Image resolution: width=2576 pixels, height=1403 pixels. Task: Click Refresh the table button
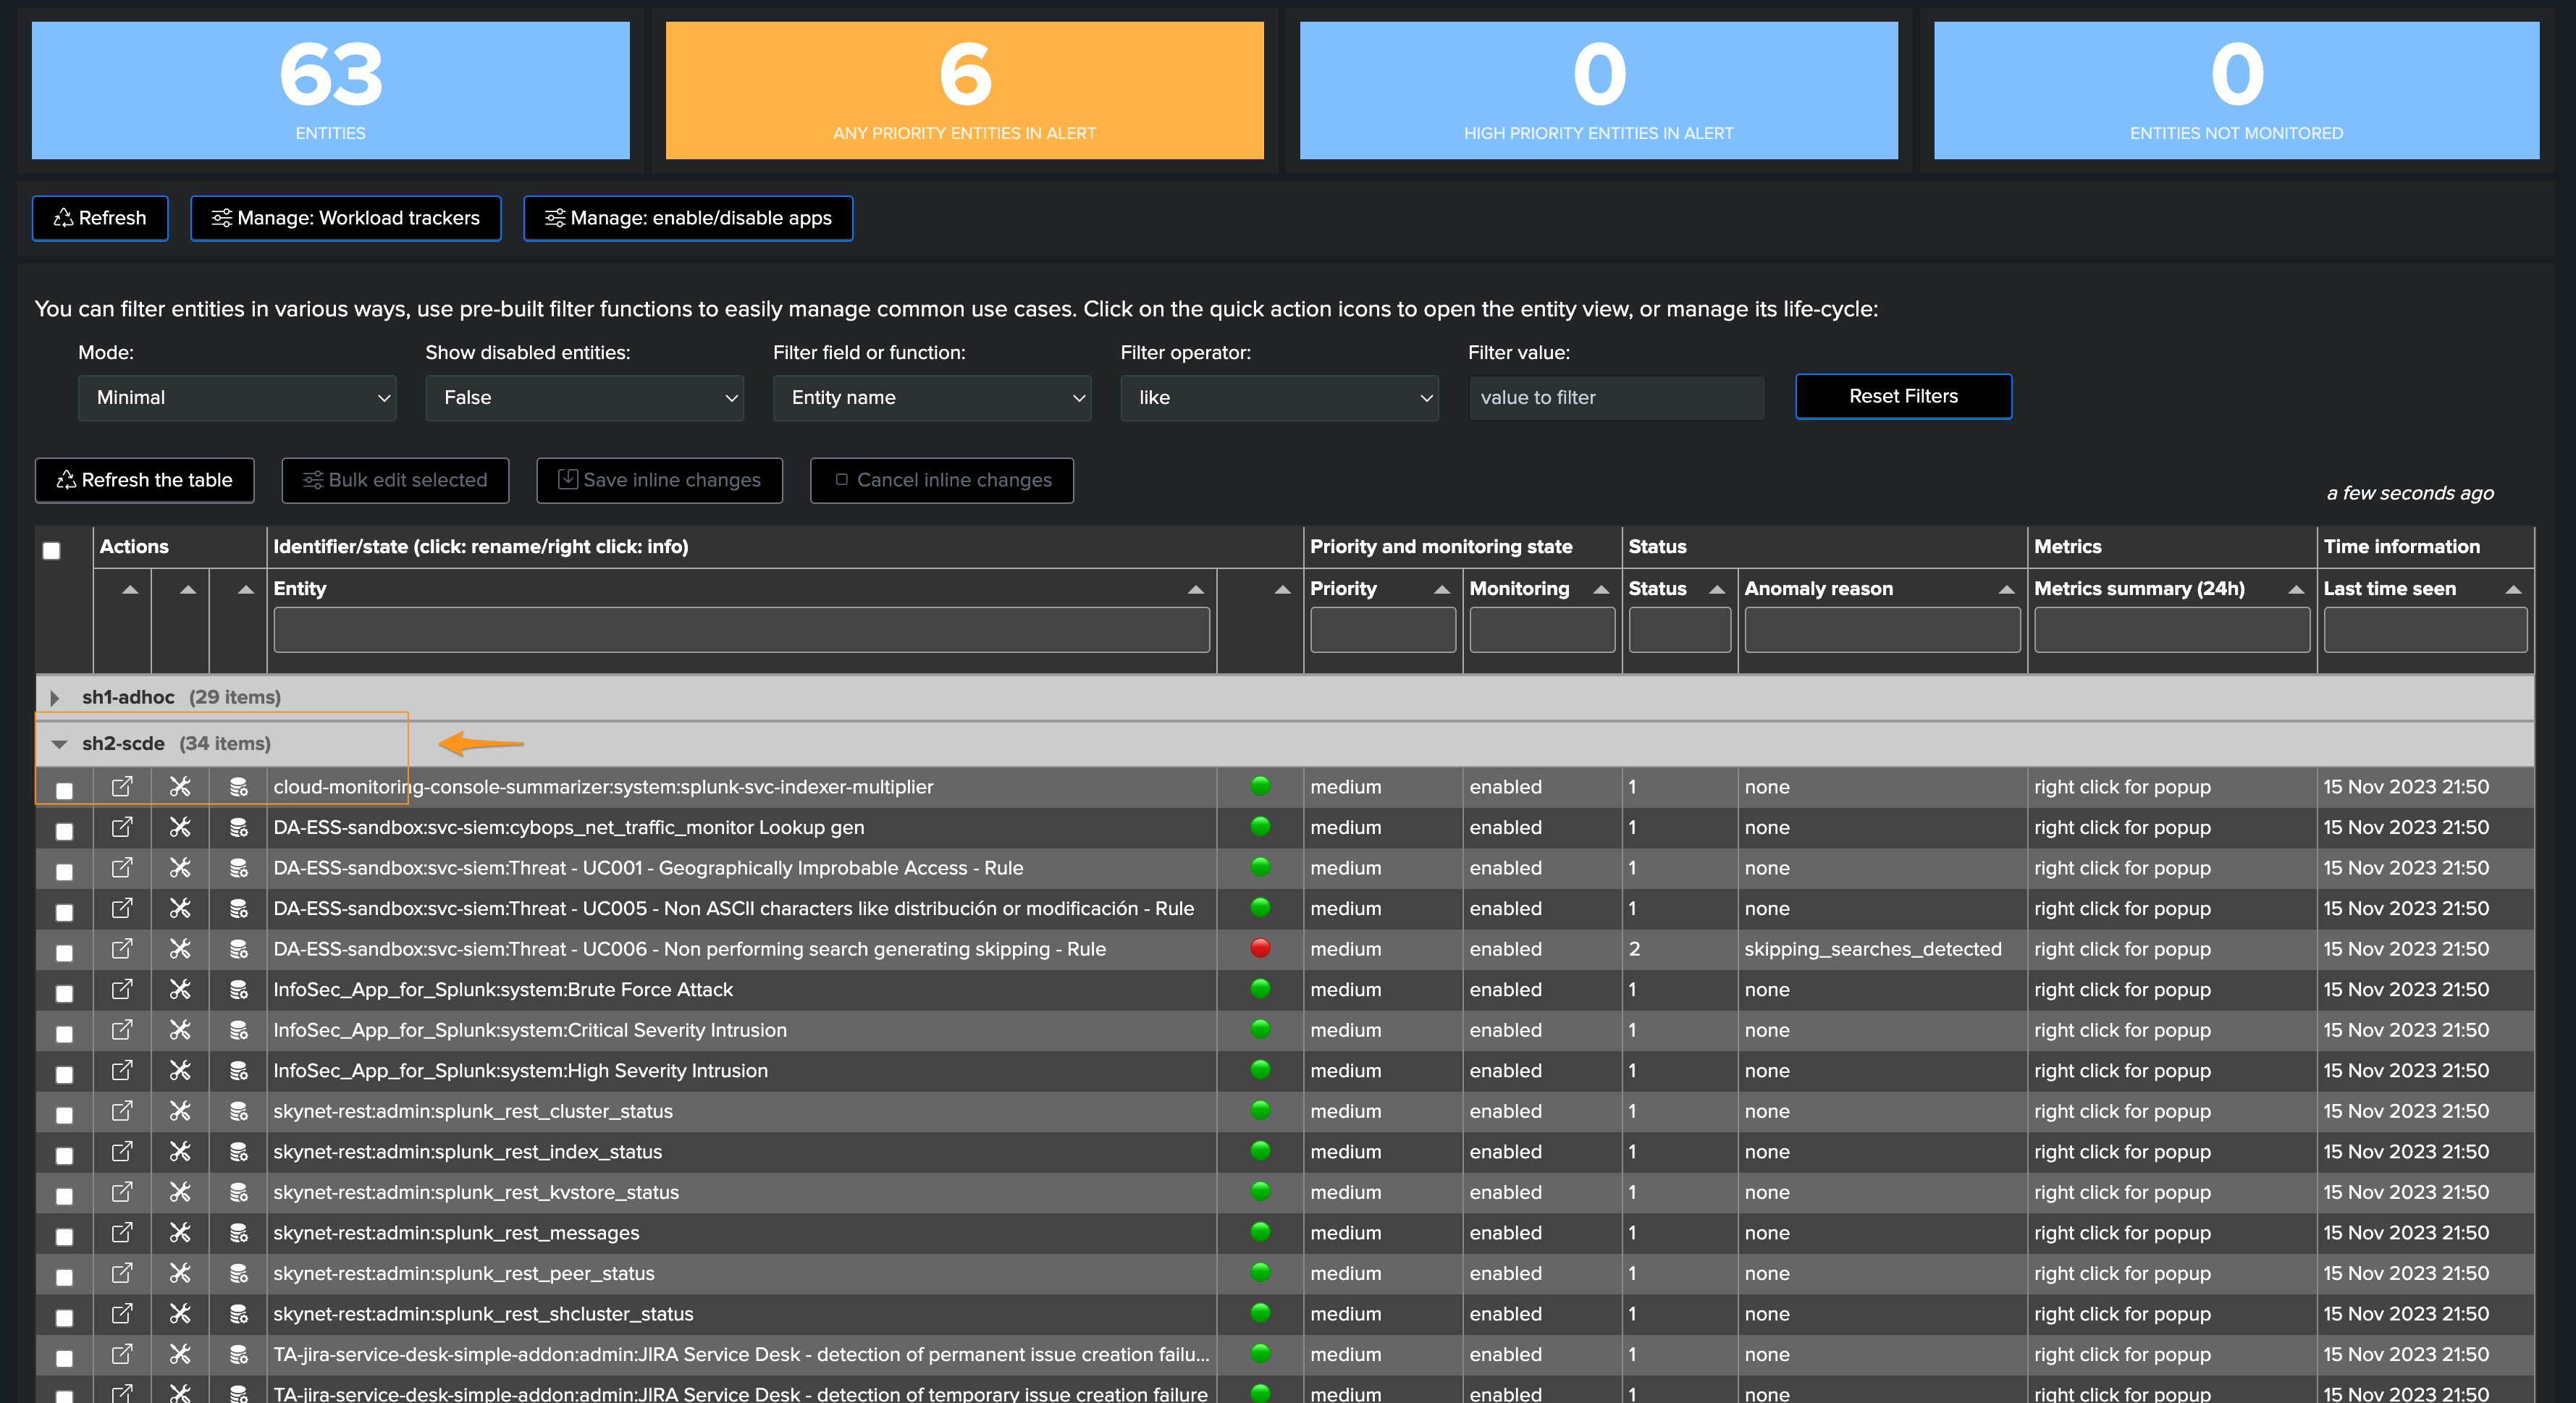(x=145, y=480)
